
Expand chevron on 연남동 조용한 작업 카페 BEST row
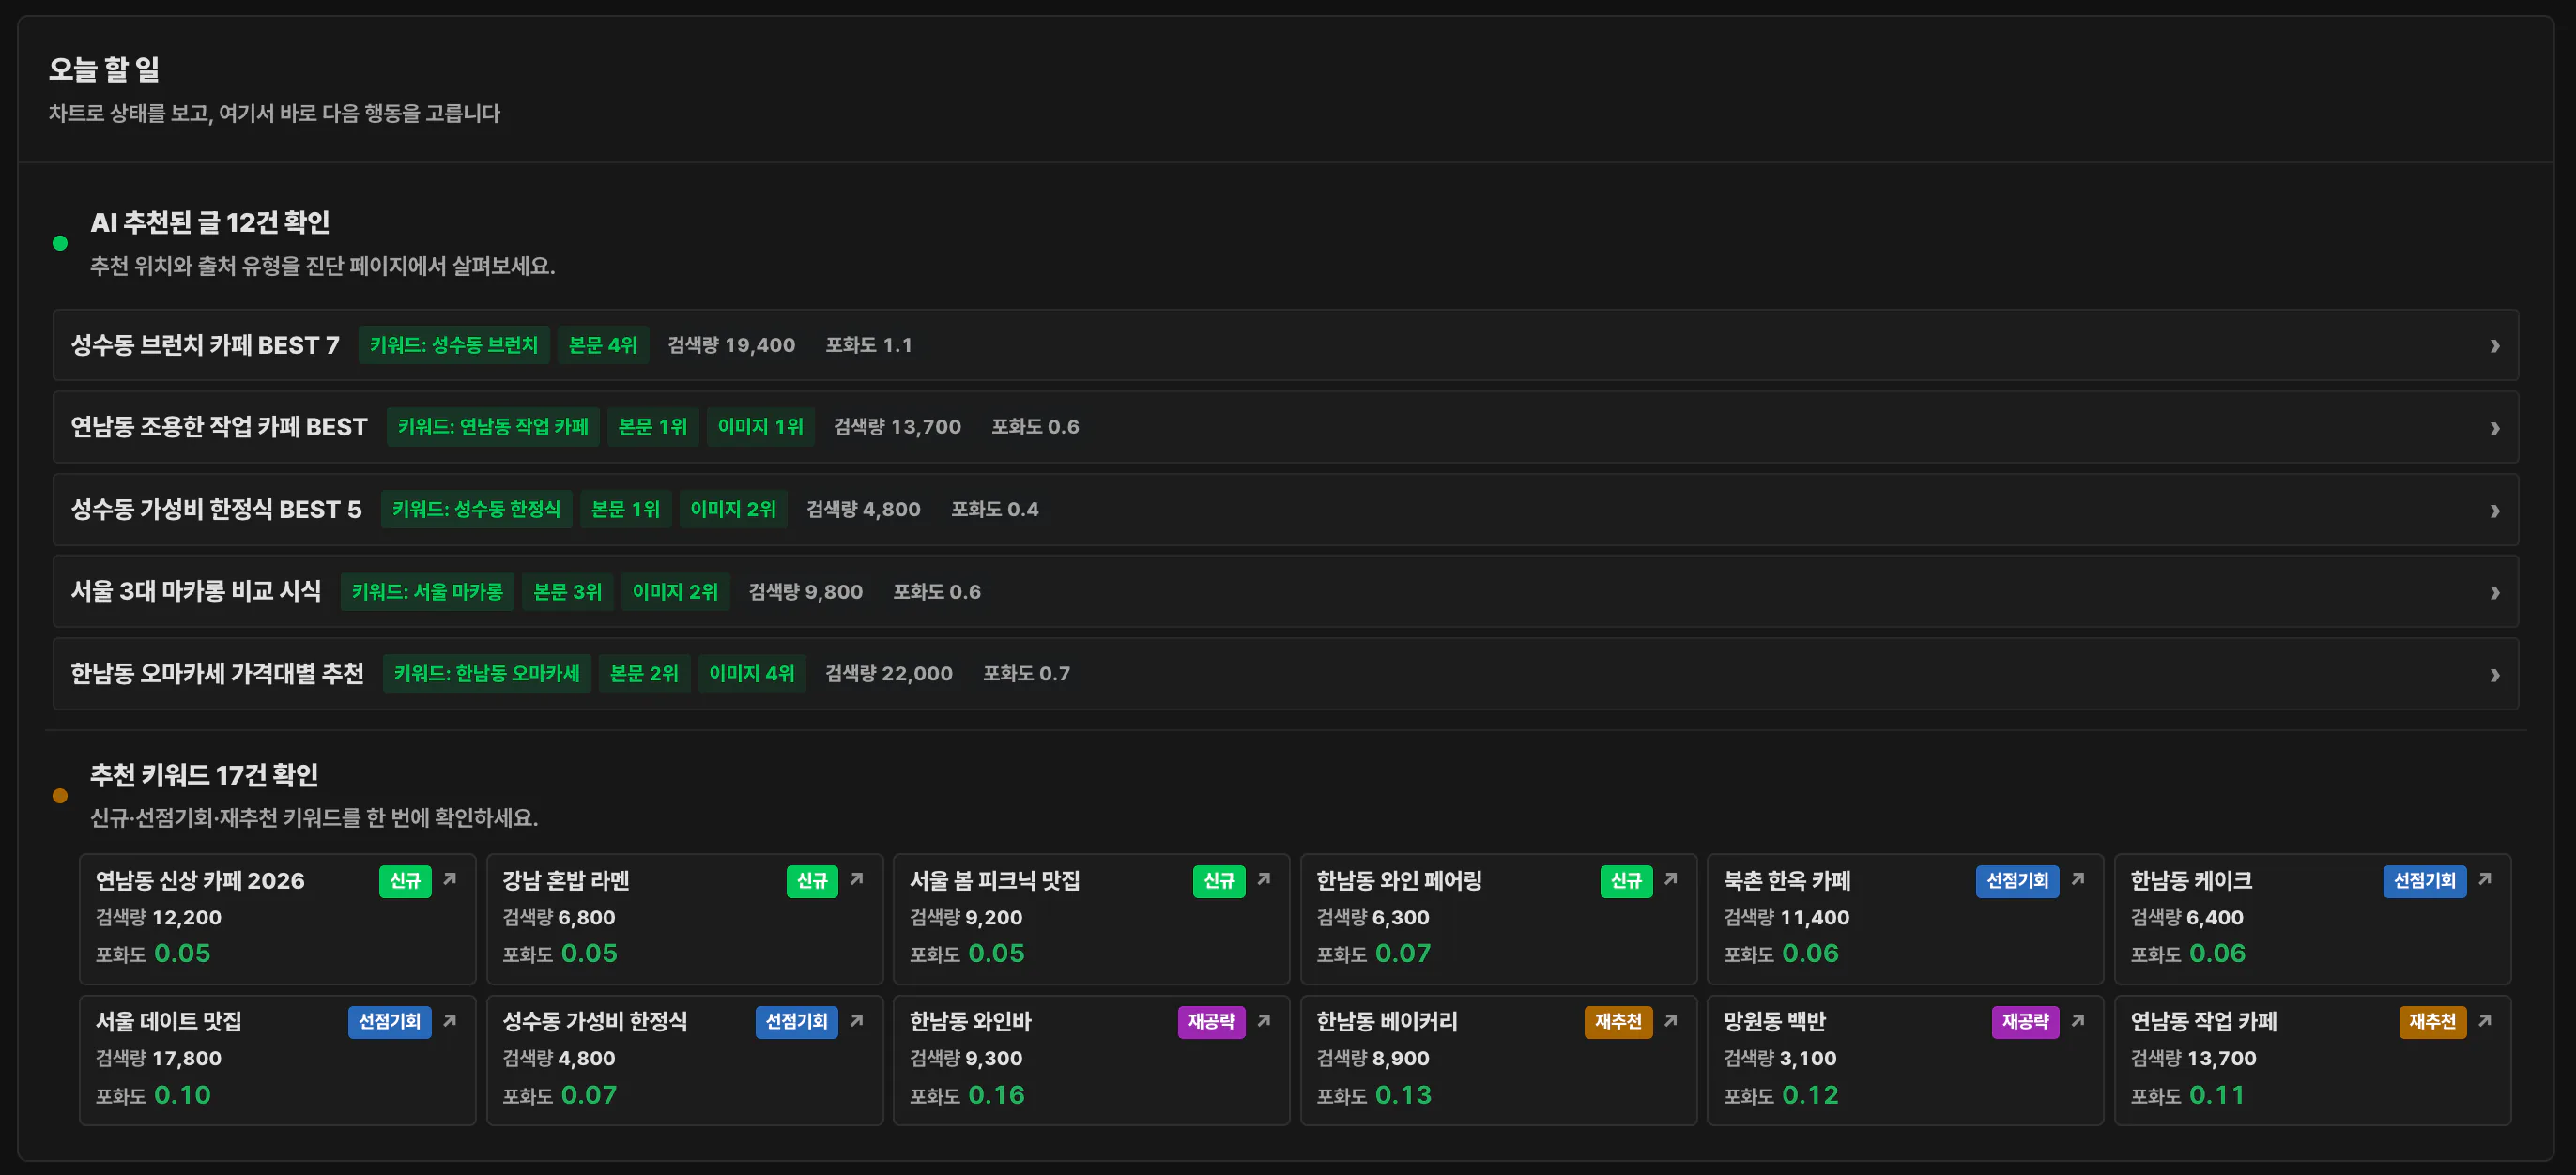2495,428
